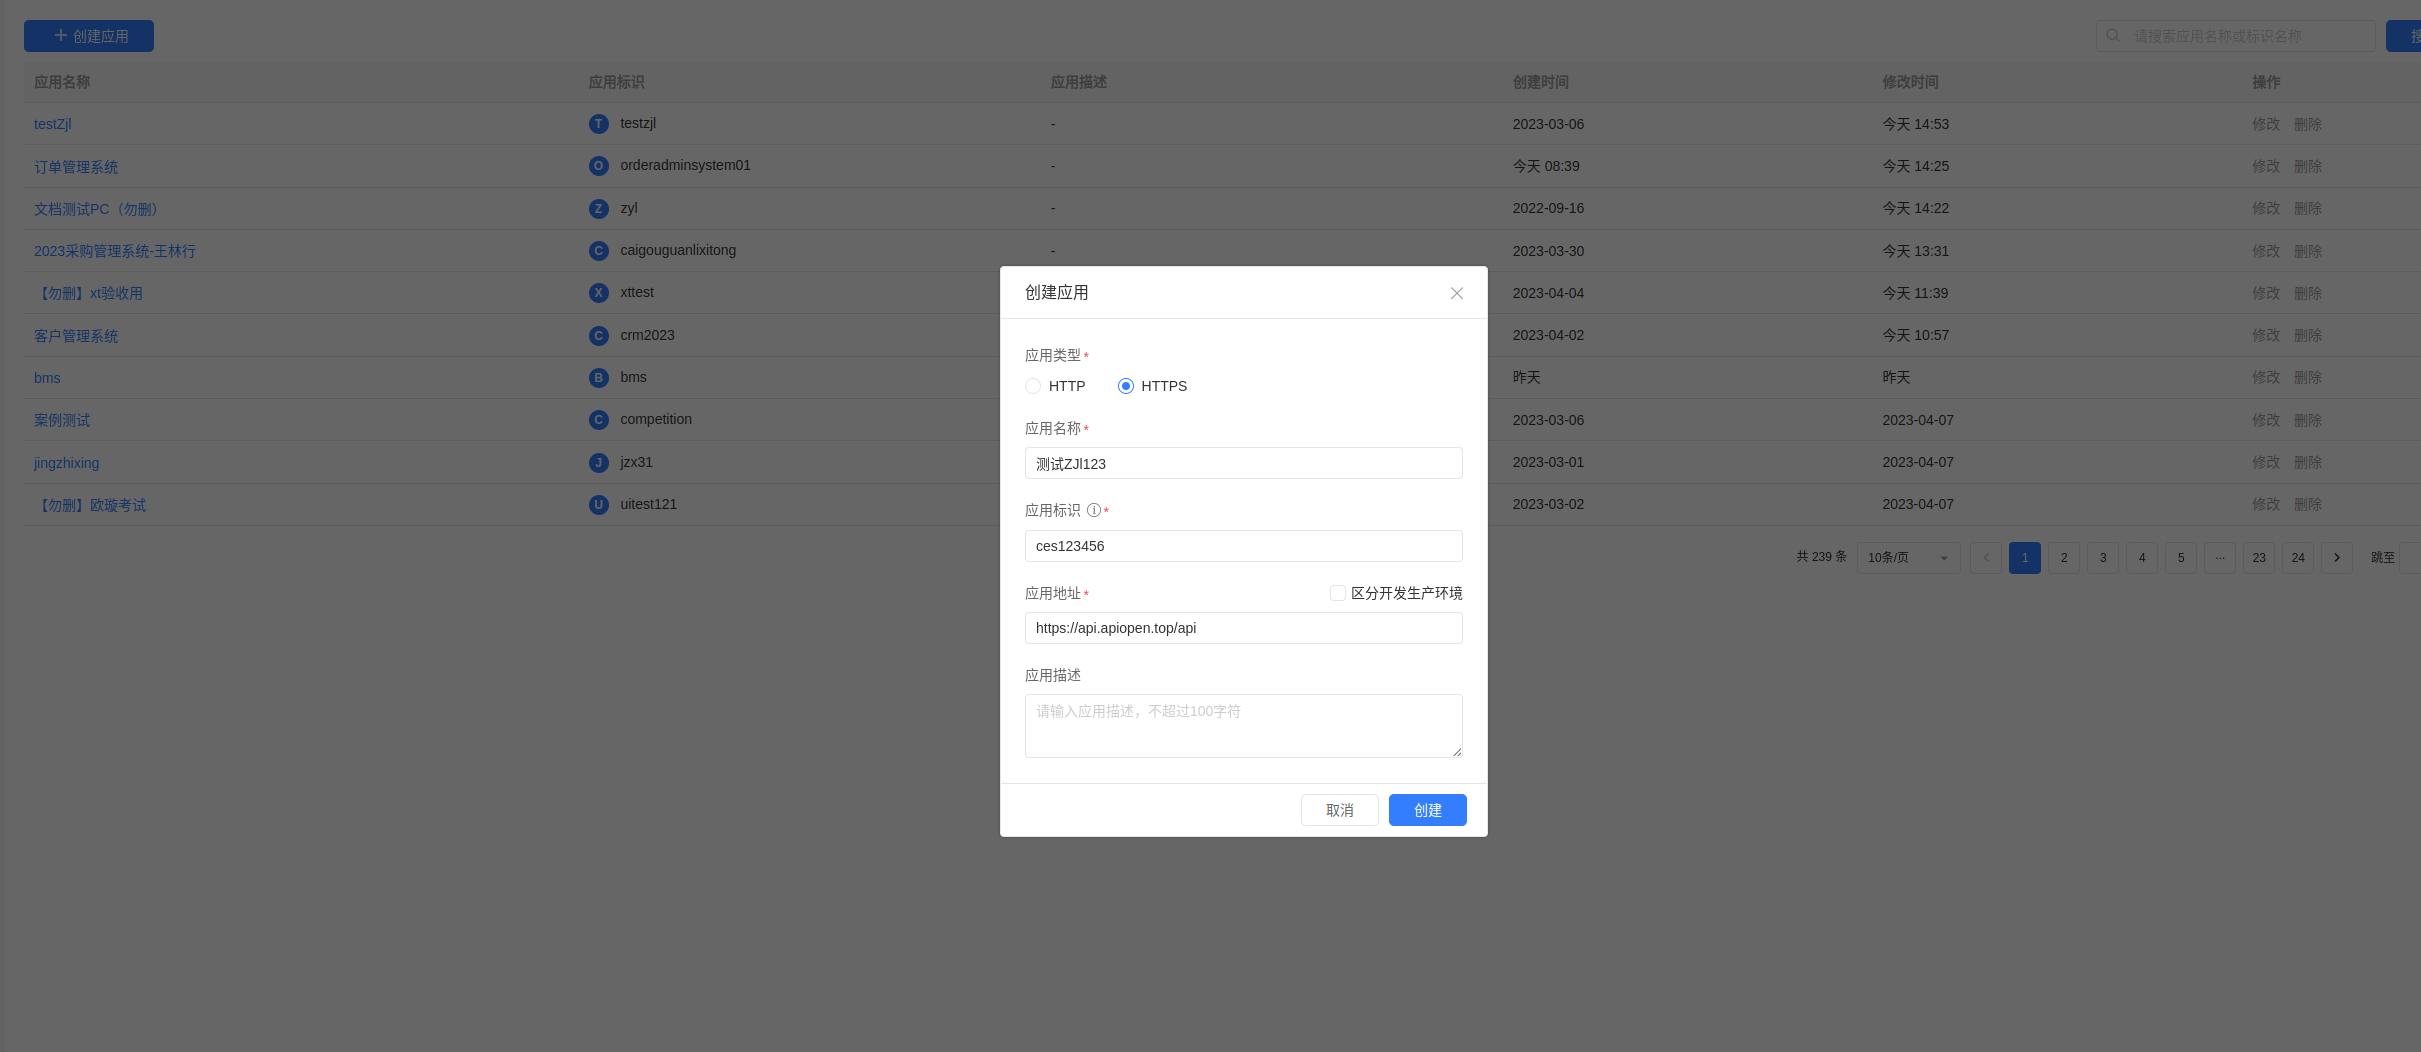Click the 创建 button in dialog

[1427, 810]
